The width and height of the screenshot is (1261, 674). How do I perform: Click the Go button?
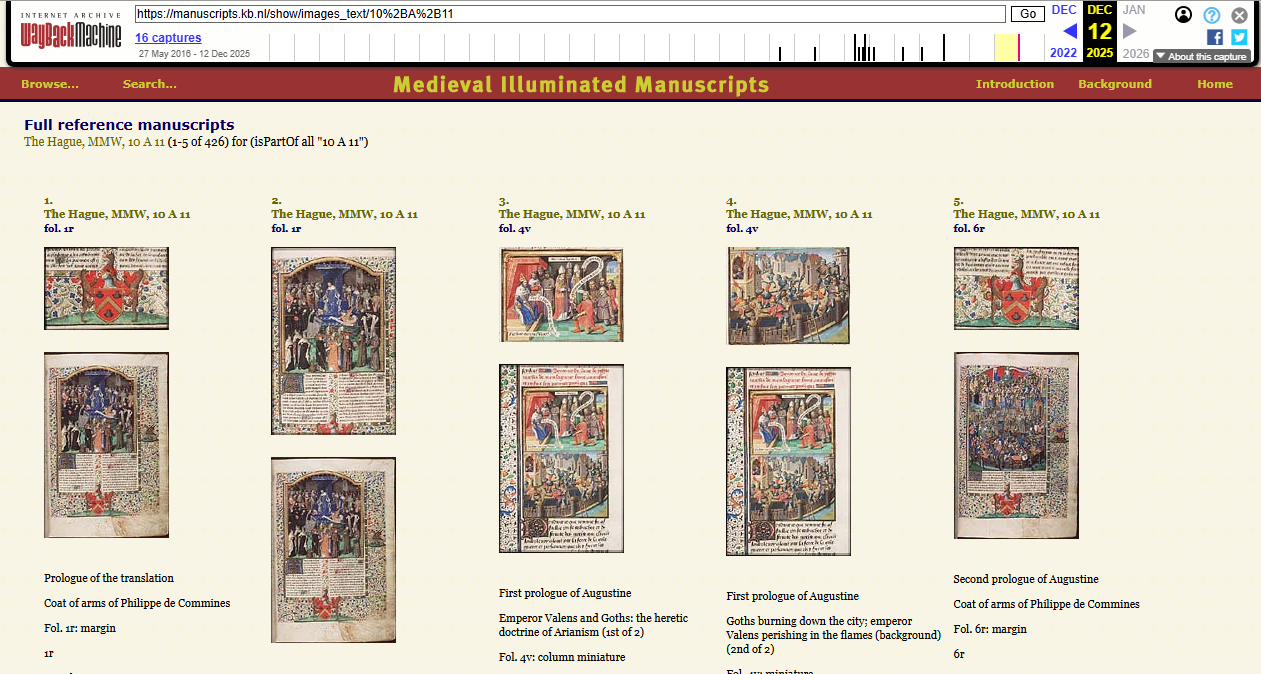pos(1027,14)
